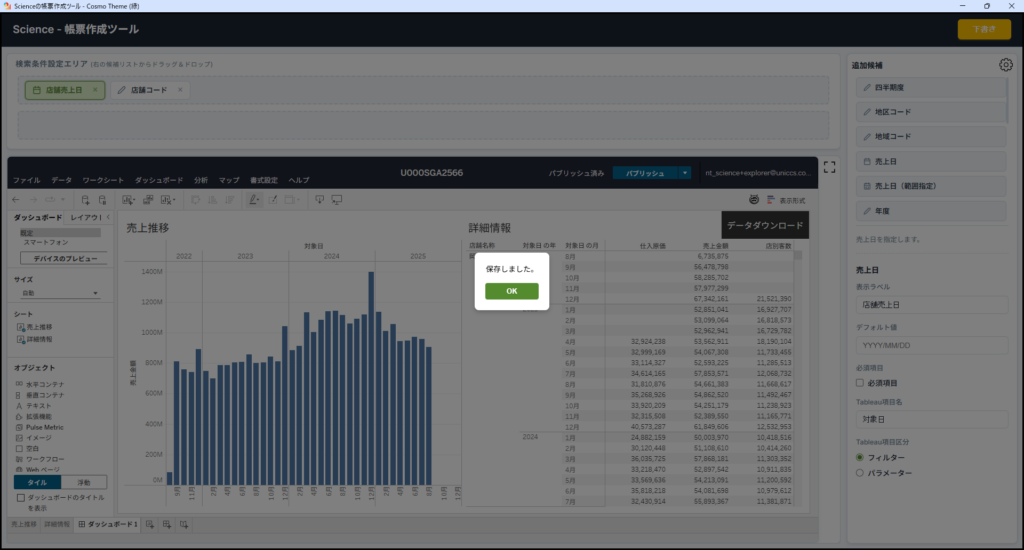Select 四半期度 in candidate list
The height and width of the screenshot is (550, 1024).
[x=931, y=88]
